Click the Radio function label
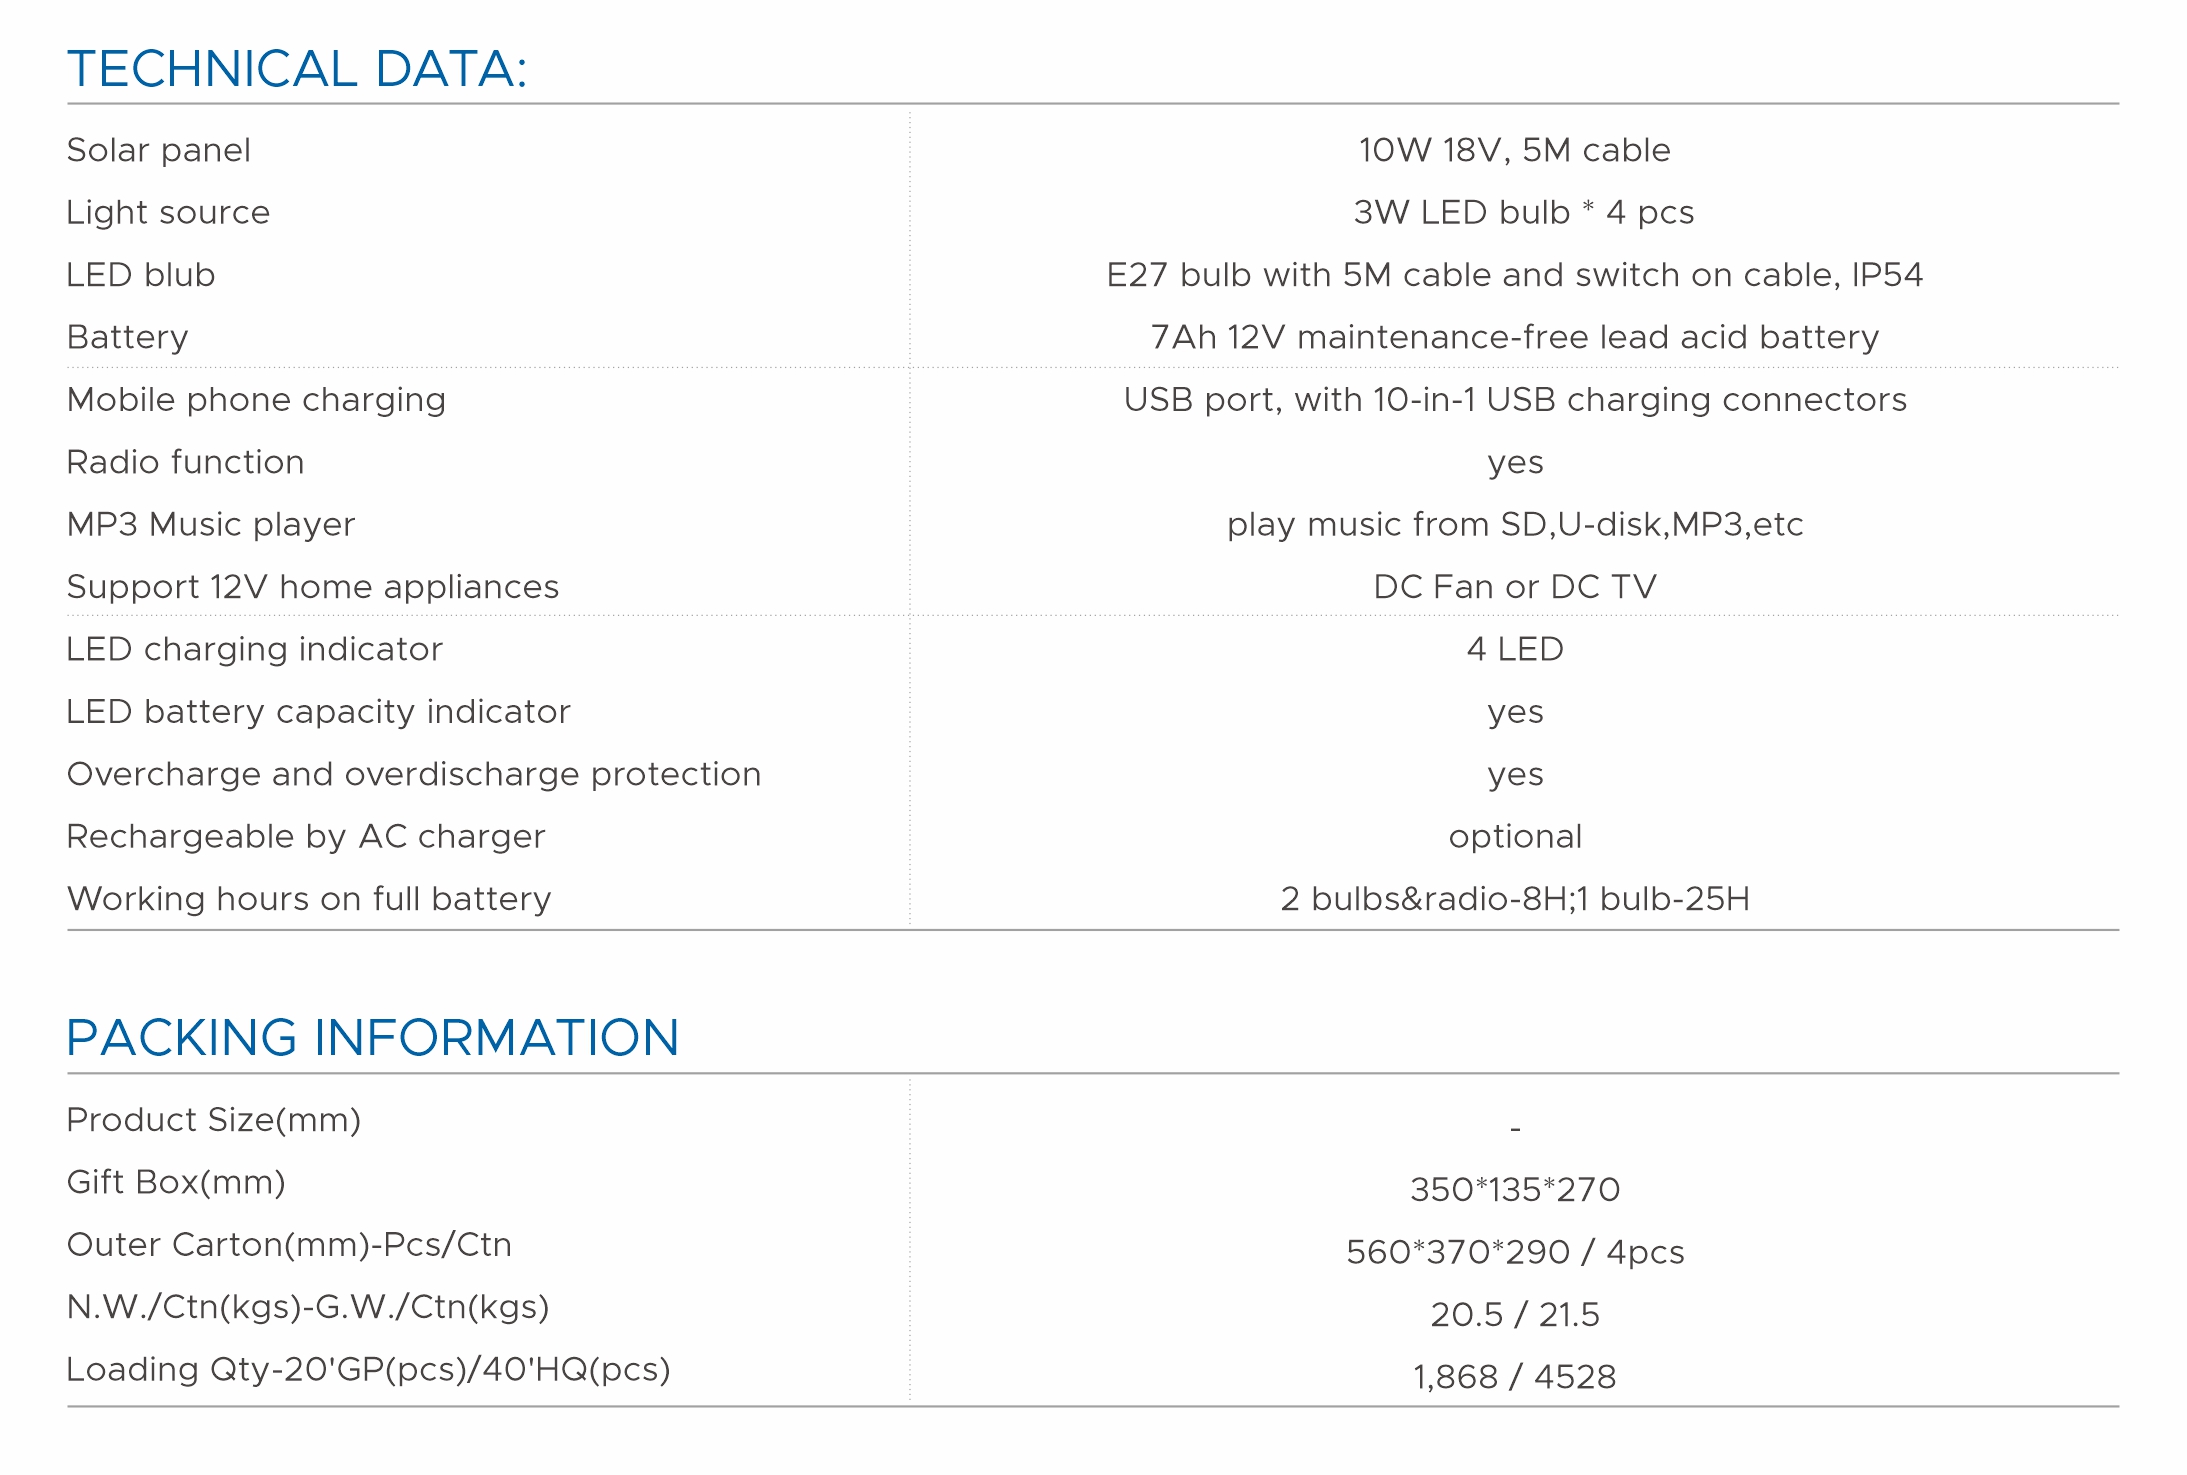This screenshot has height=1475, width=2187. (x=185, y=462)
